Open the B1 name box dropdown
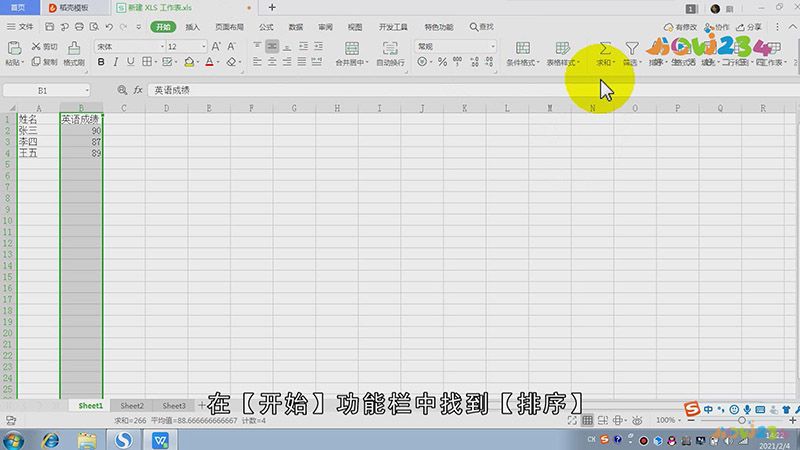 tap(87, 90)
